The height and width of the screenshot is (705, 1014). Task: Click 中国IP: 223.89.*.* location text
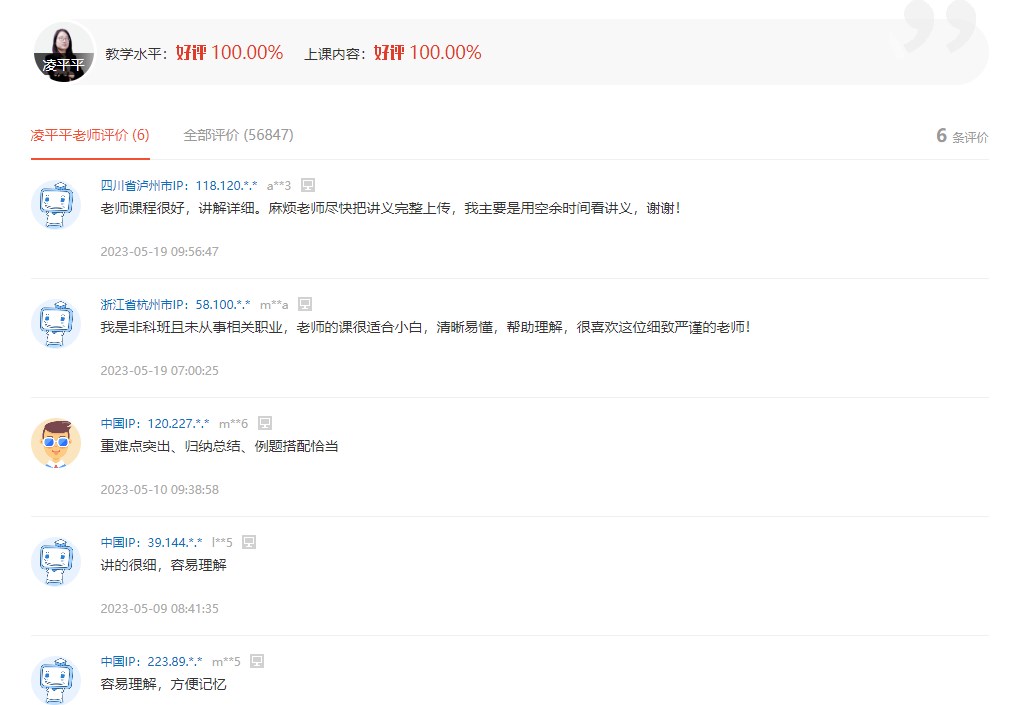[x=151, y=662]
